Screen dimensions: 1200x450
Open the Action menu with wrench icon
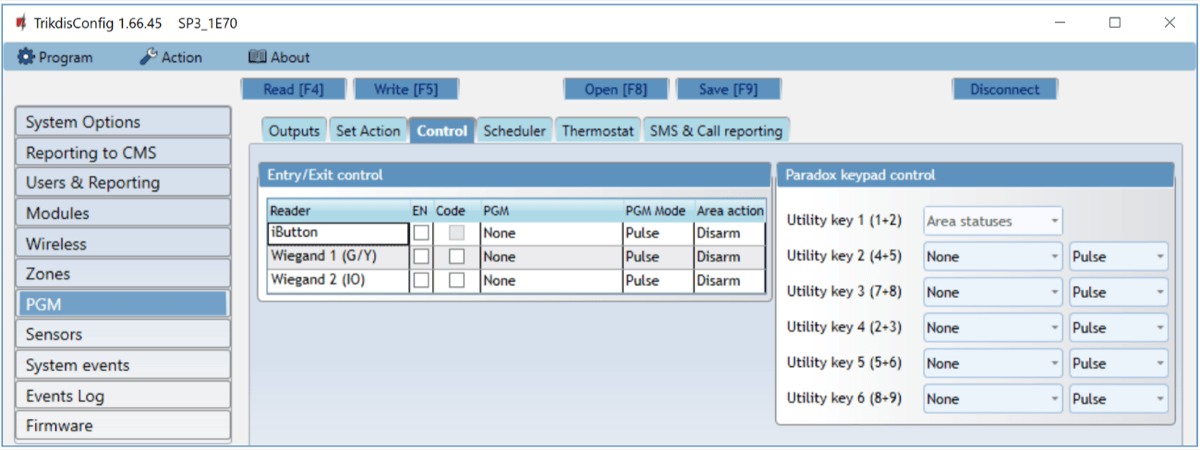pyautogui.click(x=170, y=57)
